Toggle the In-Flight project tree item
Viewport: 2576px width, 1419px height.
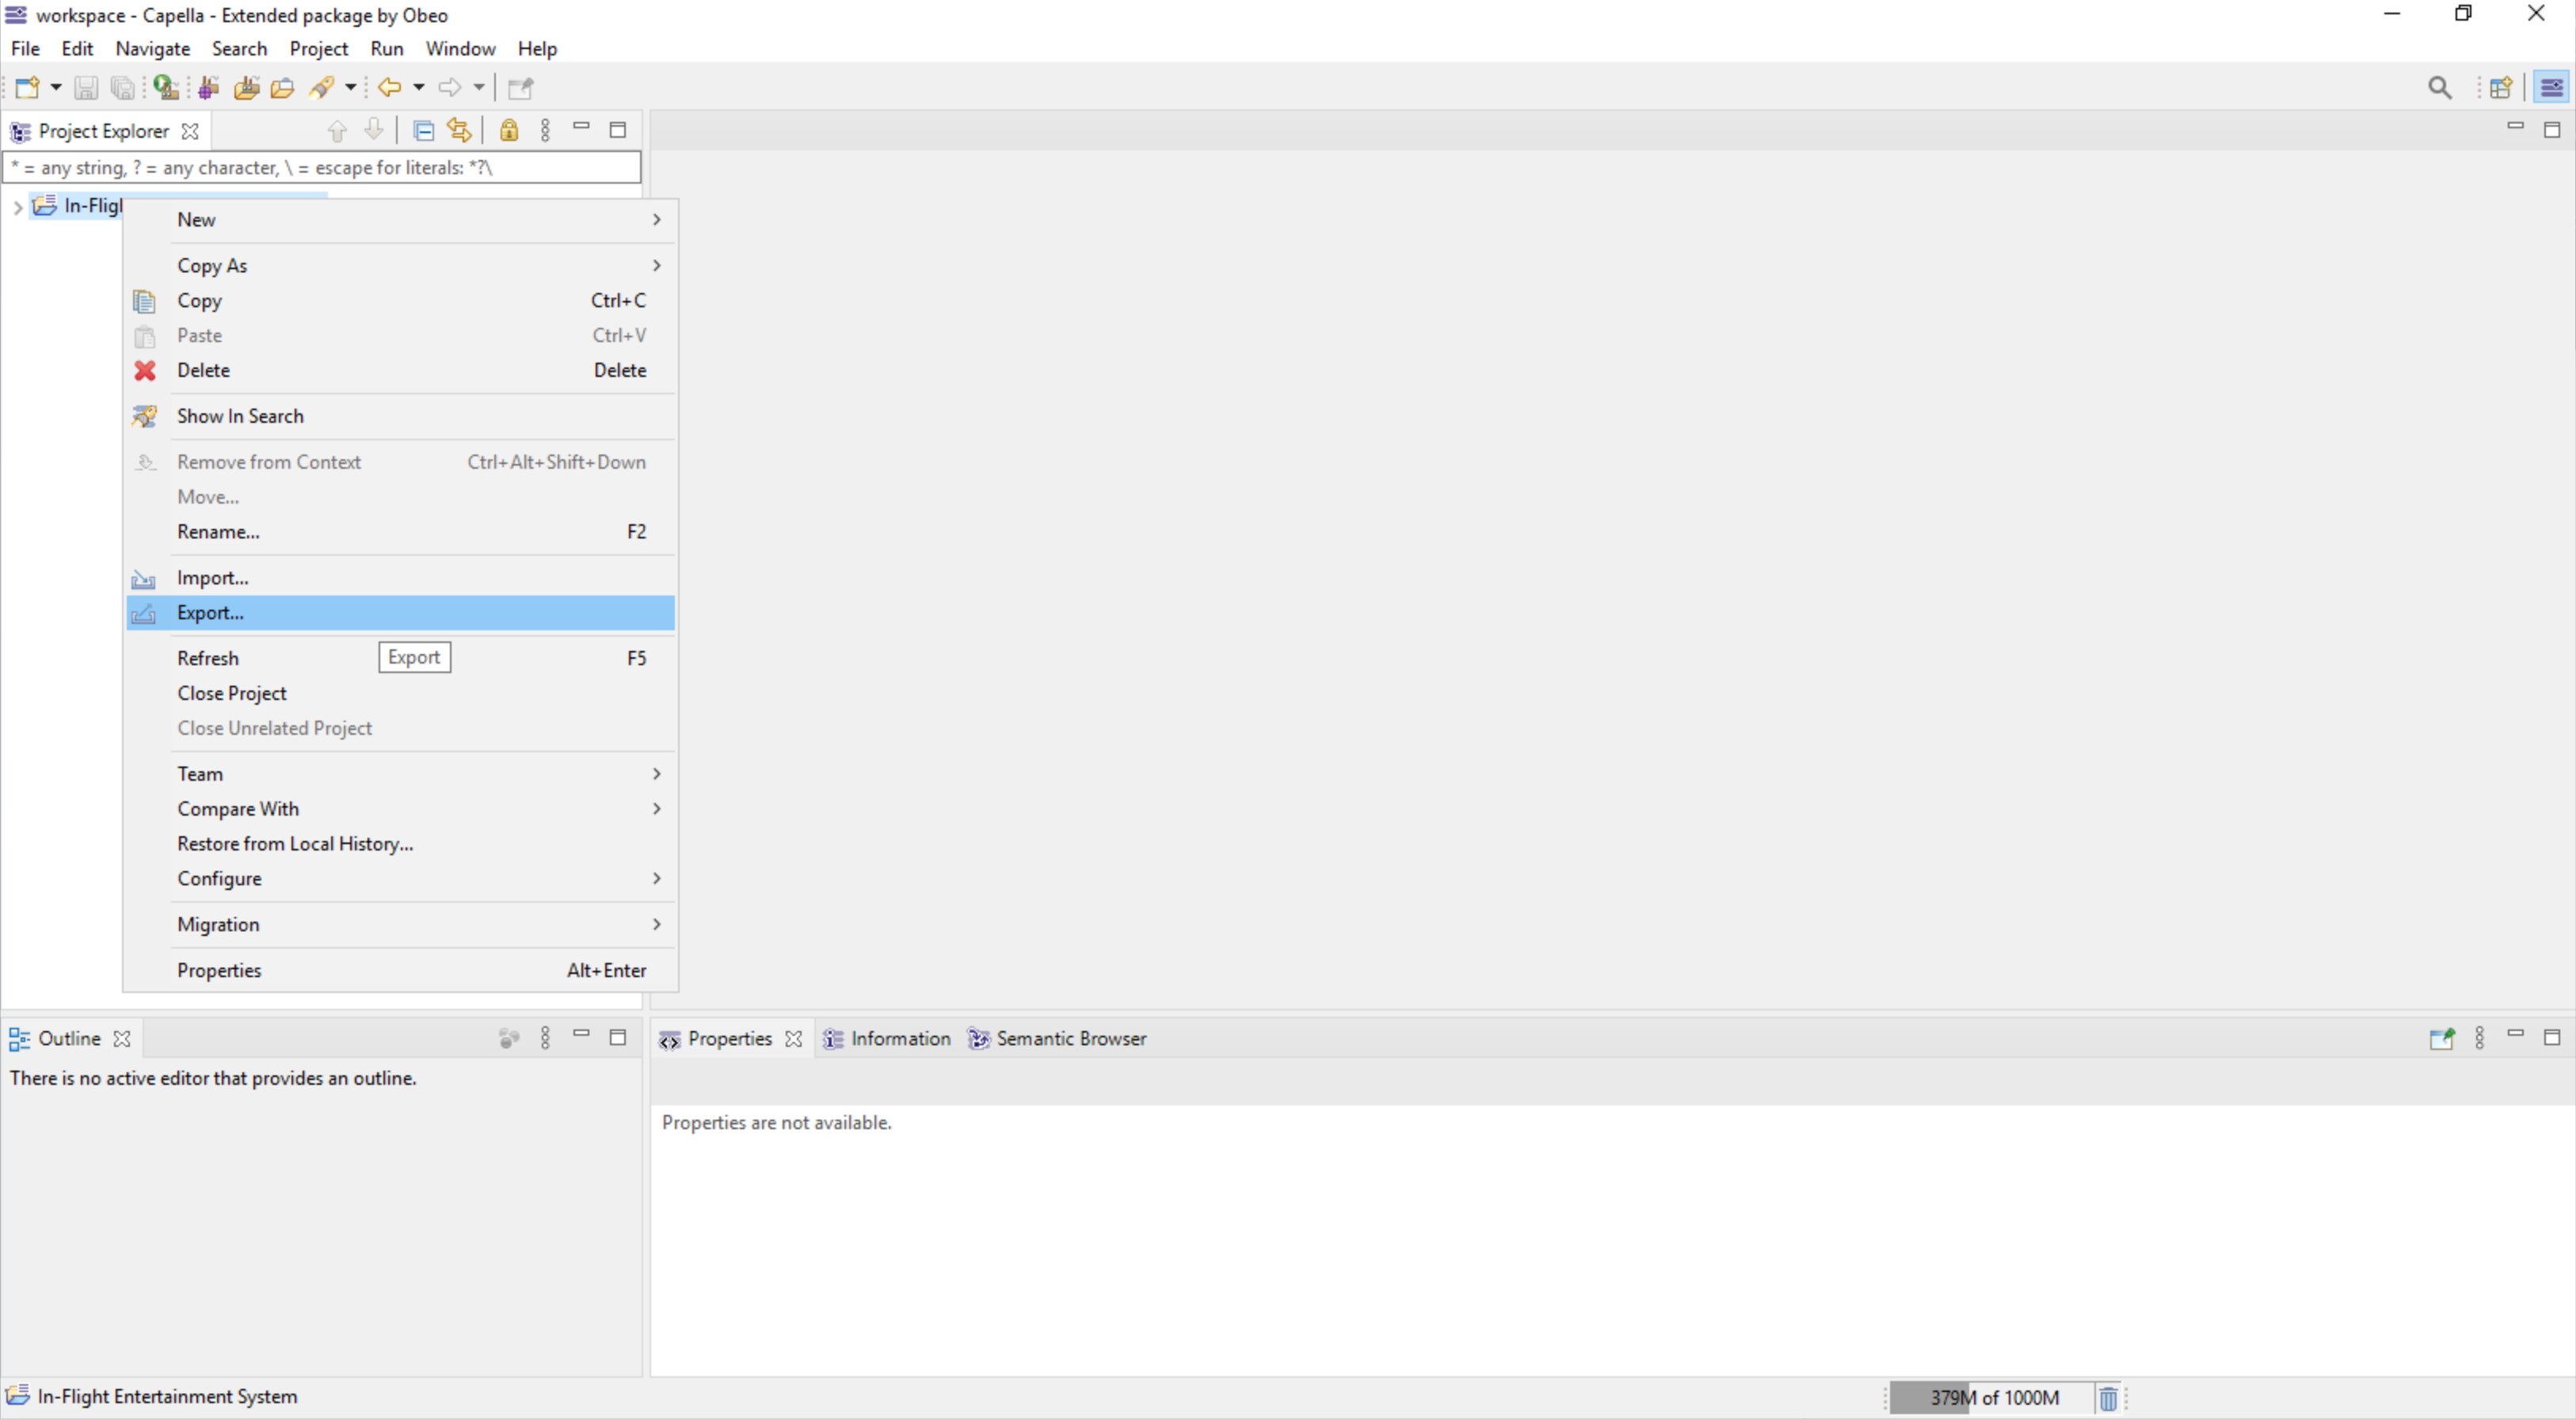pyautogui.click(x=19, y=204)
